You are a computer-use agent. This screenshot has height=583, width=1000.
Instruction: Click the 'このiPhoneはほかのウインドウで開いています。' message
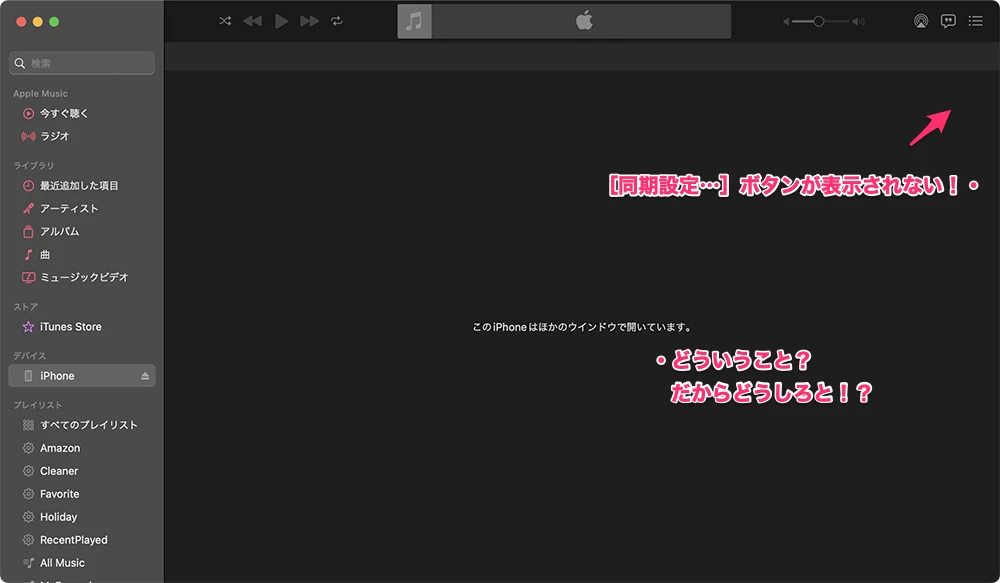[581, 327]
